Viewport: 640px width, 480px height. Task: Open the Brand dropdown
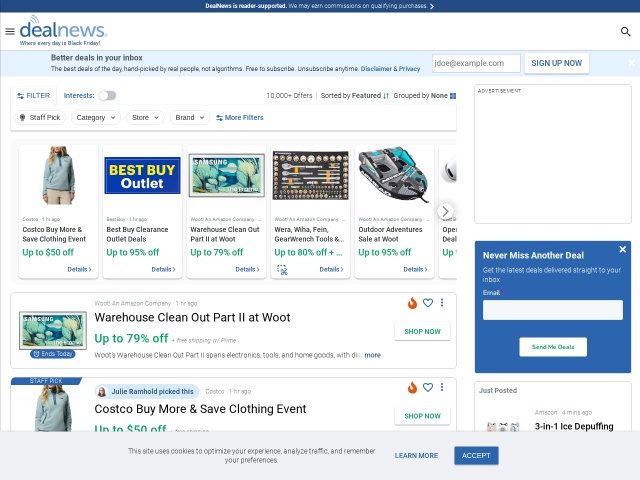[190, 118]
